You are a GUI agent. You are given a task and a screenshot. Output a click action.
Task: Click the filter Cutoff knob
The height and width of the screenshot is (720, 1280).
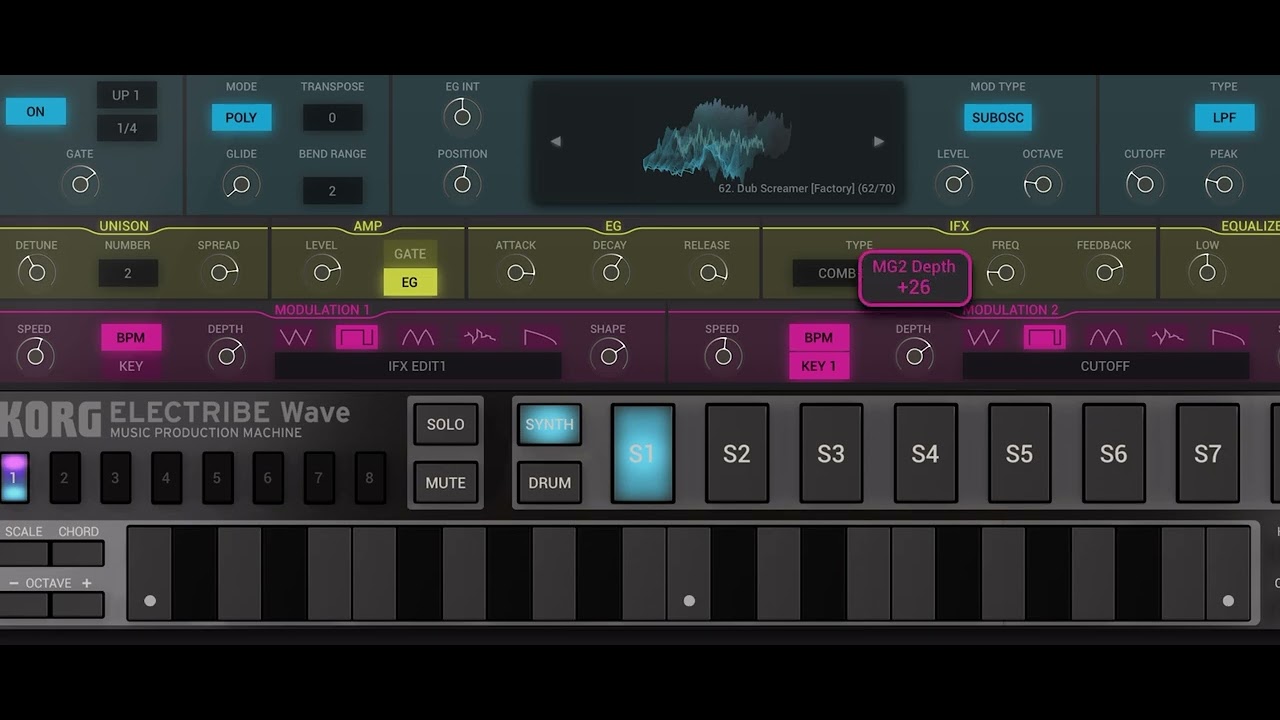tap(1144, 183)
